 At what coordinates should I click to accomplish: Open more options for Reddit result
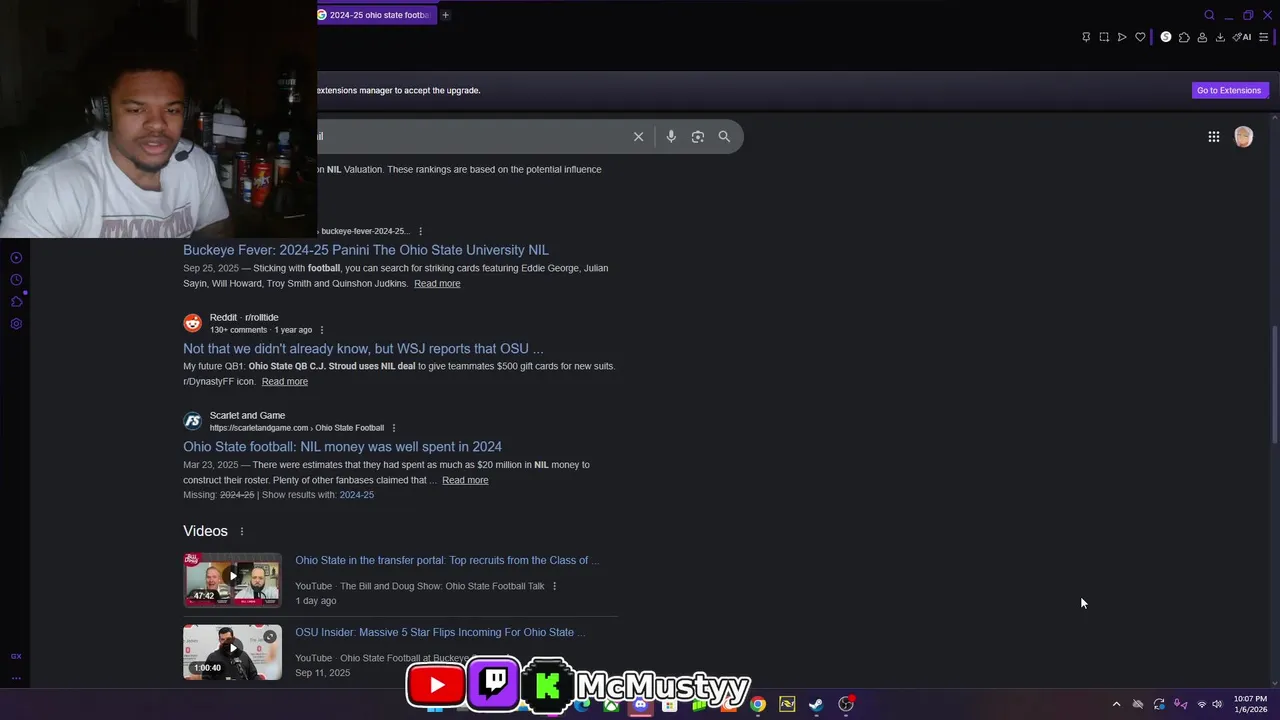pyautogui.click(x=321, y=330)
